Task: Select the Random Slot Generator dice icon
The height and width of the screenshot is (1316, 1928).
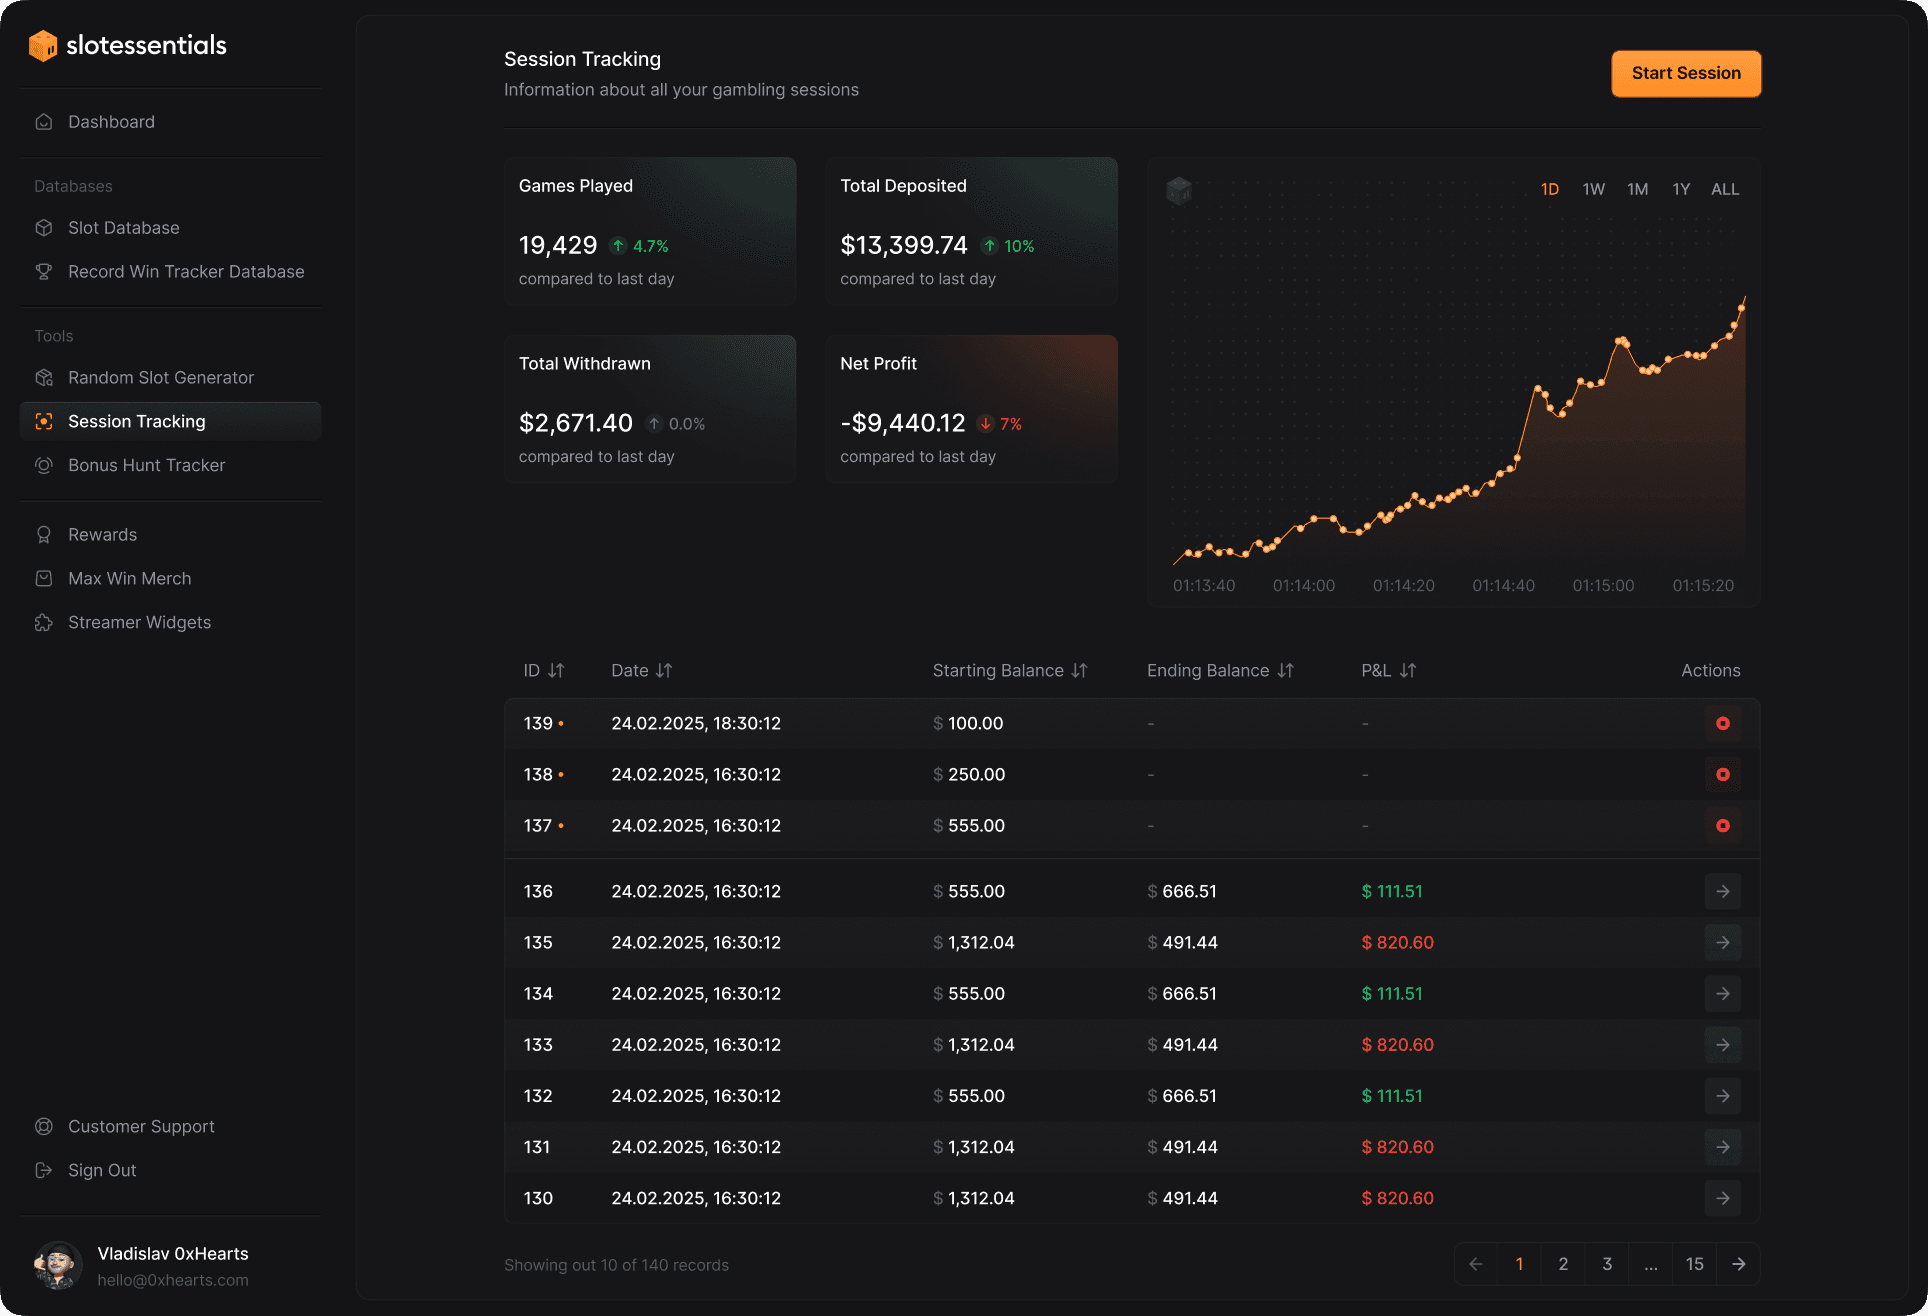Action: click(43, 377)
